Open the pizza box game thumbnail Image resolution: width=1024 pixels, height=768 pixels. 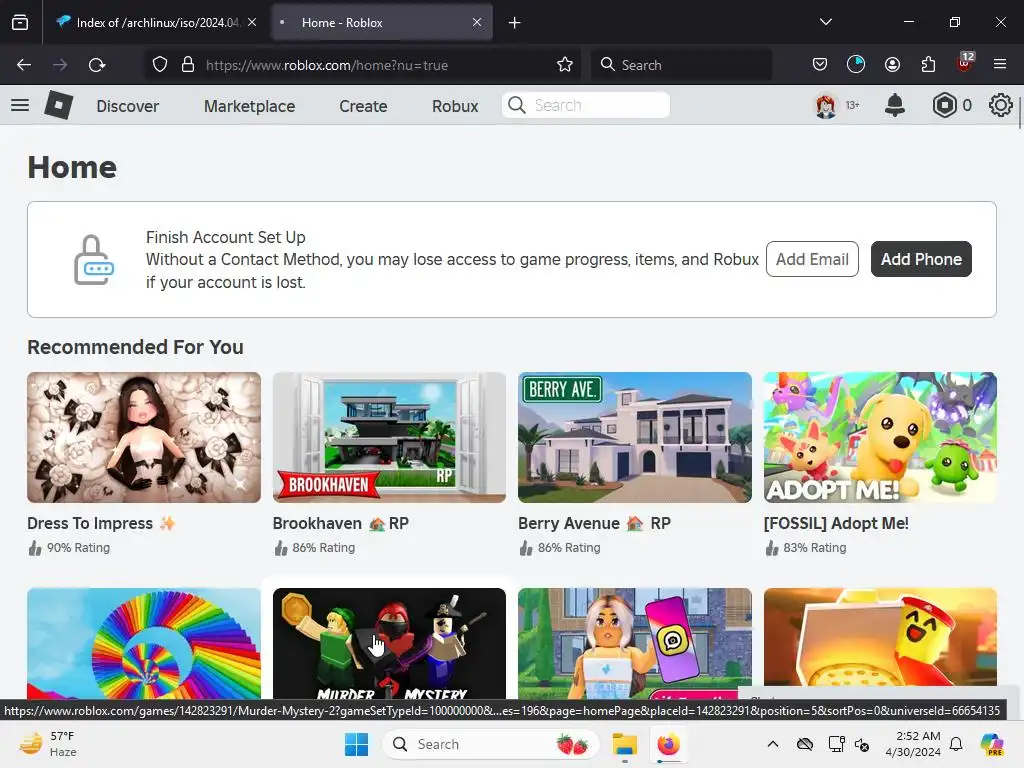[880, 637]
